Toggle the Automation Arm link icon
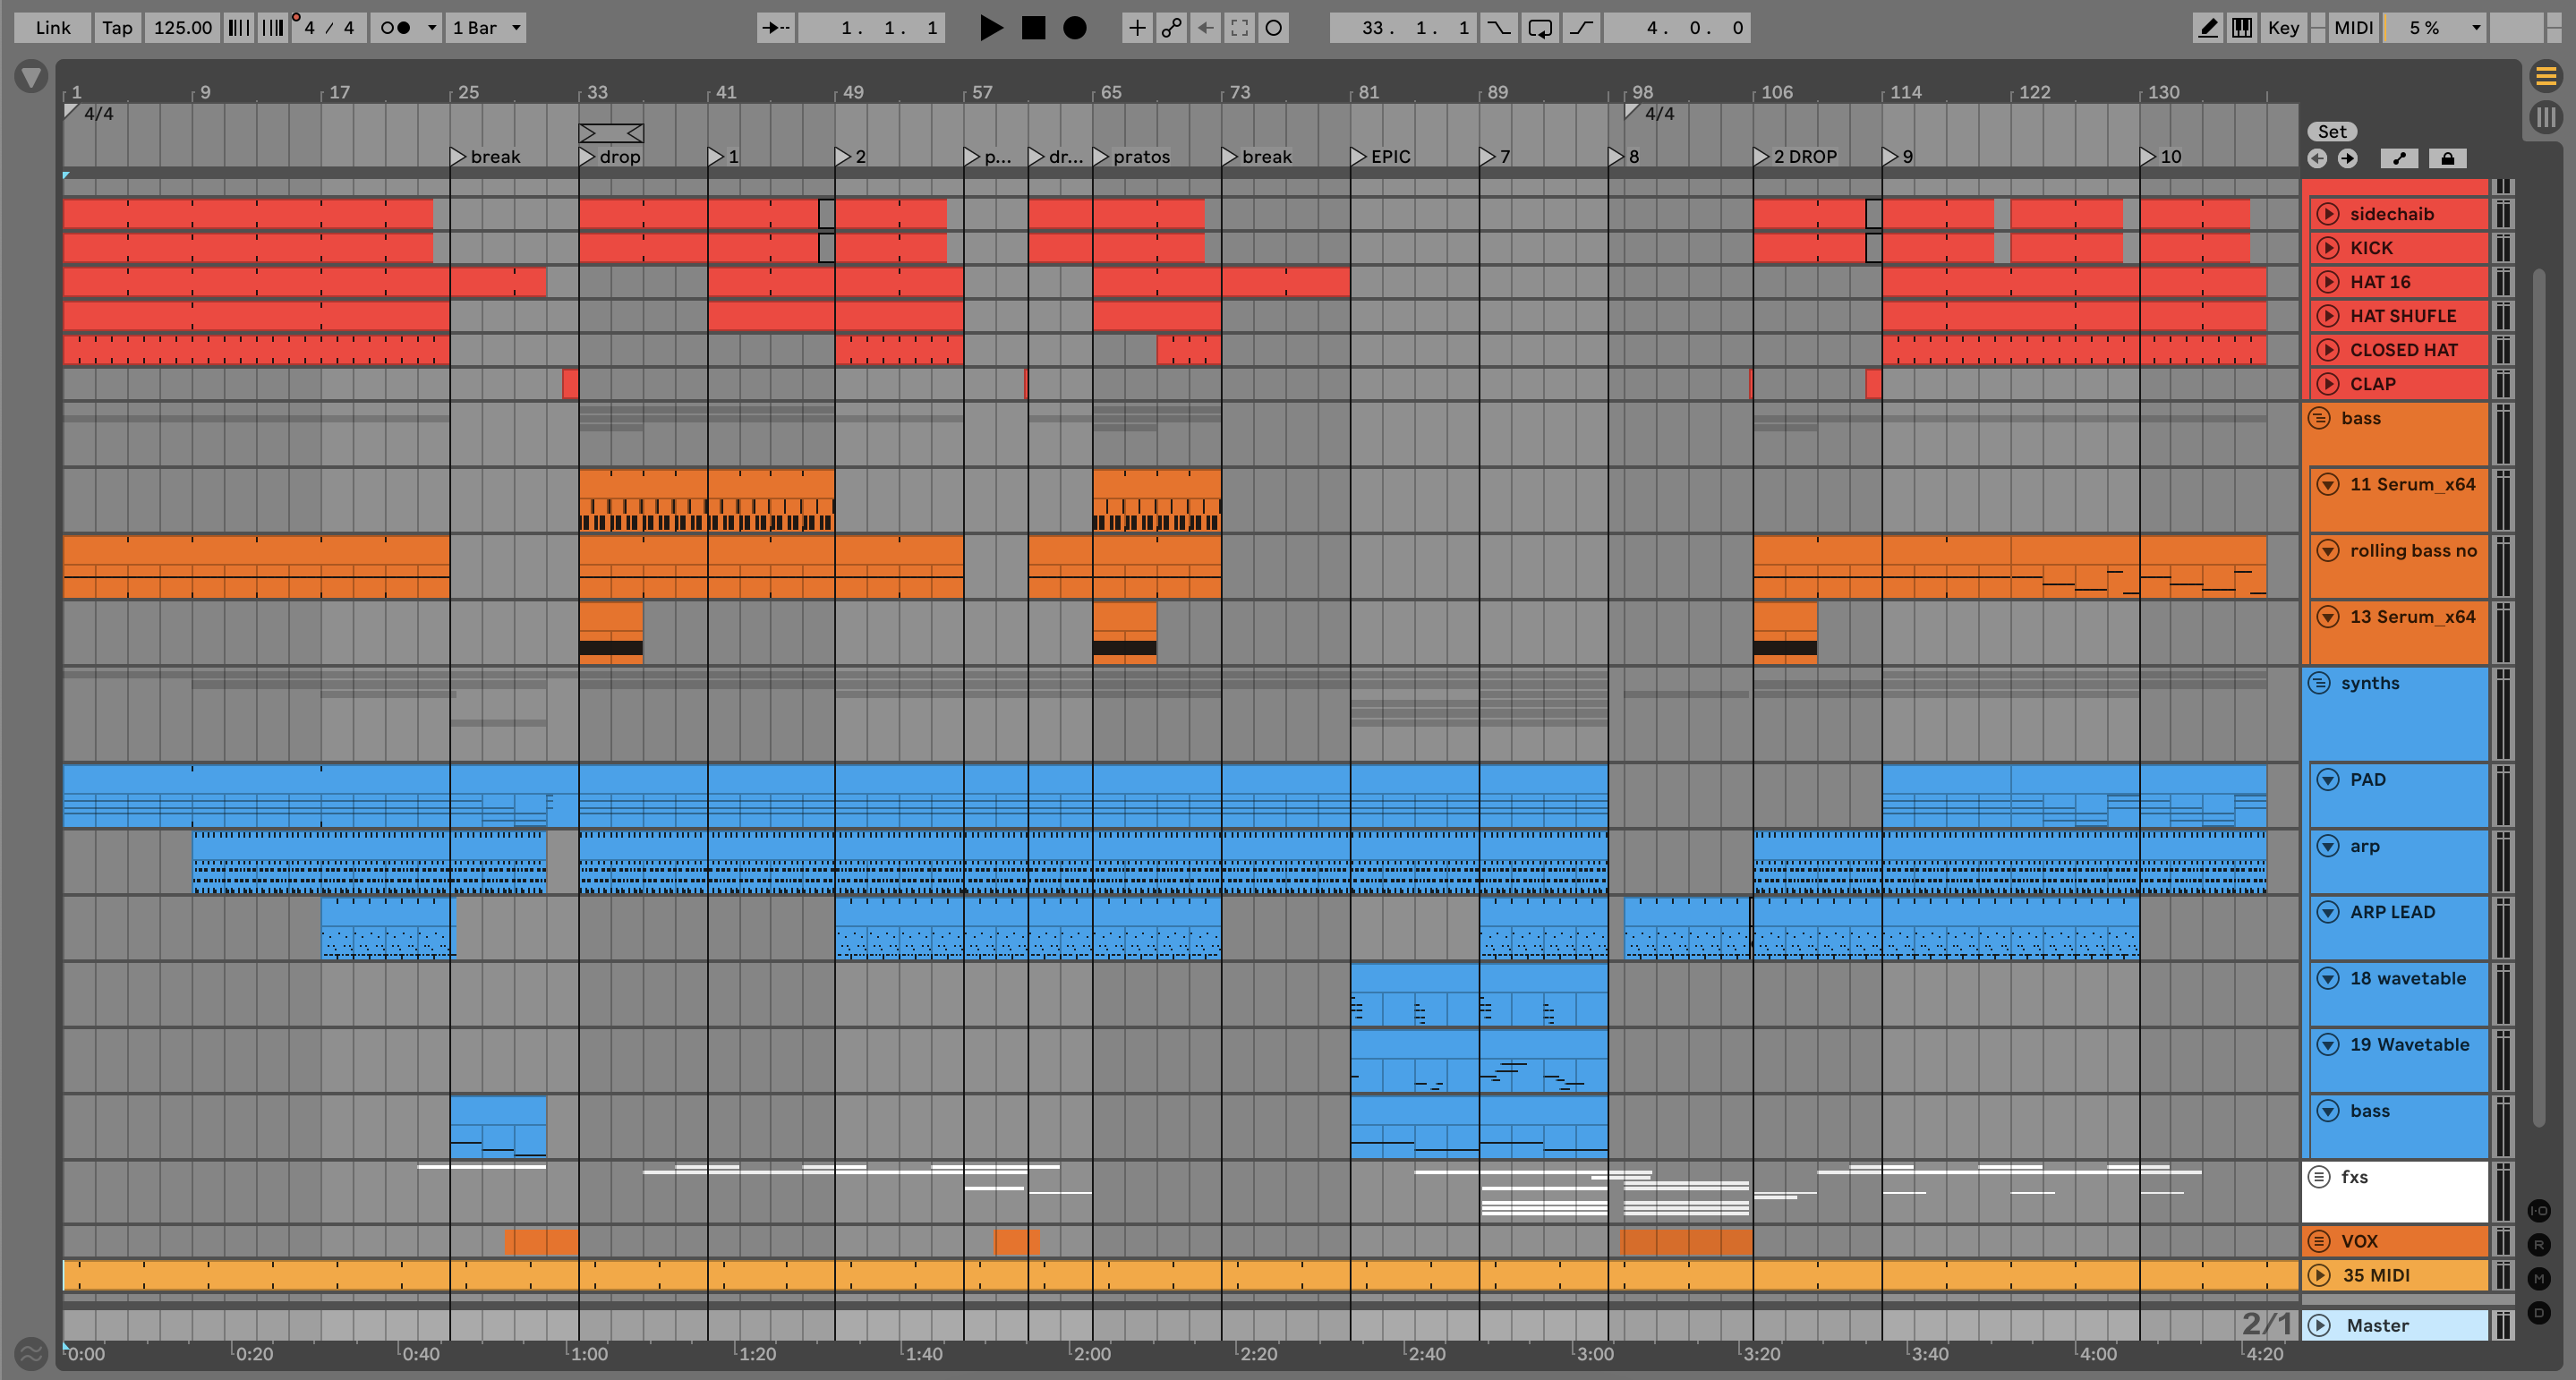The height and width of the screenshot is (1380, 2576). coord(1171,28)
